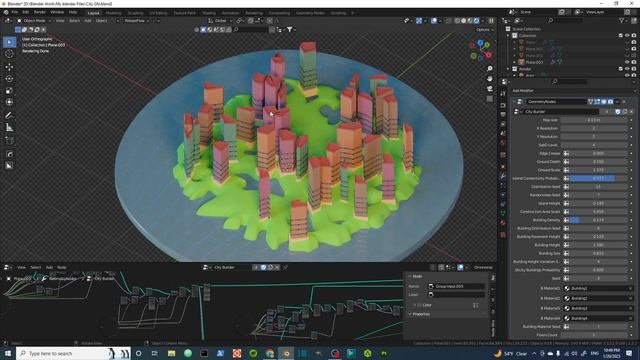Toggle camera view icon in viewport
Viewport: 640px width, 360px height.
tap(489, 89)
